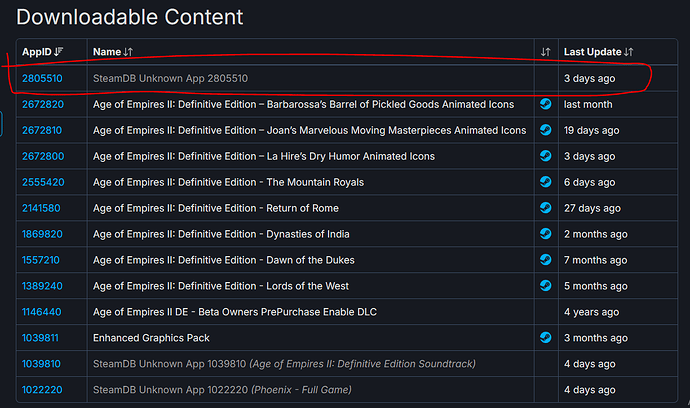Open AppID link 1039810
Screen dimensions: 690x408
pos(41,364)
